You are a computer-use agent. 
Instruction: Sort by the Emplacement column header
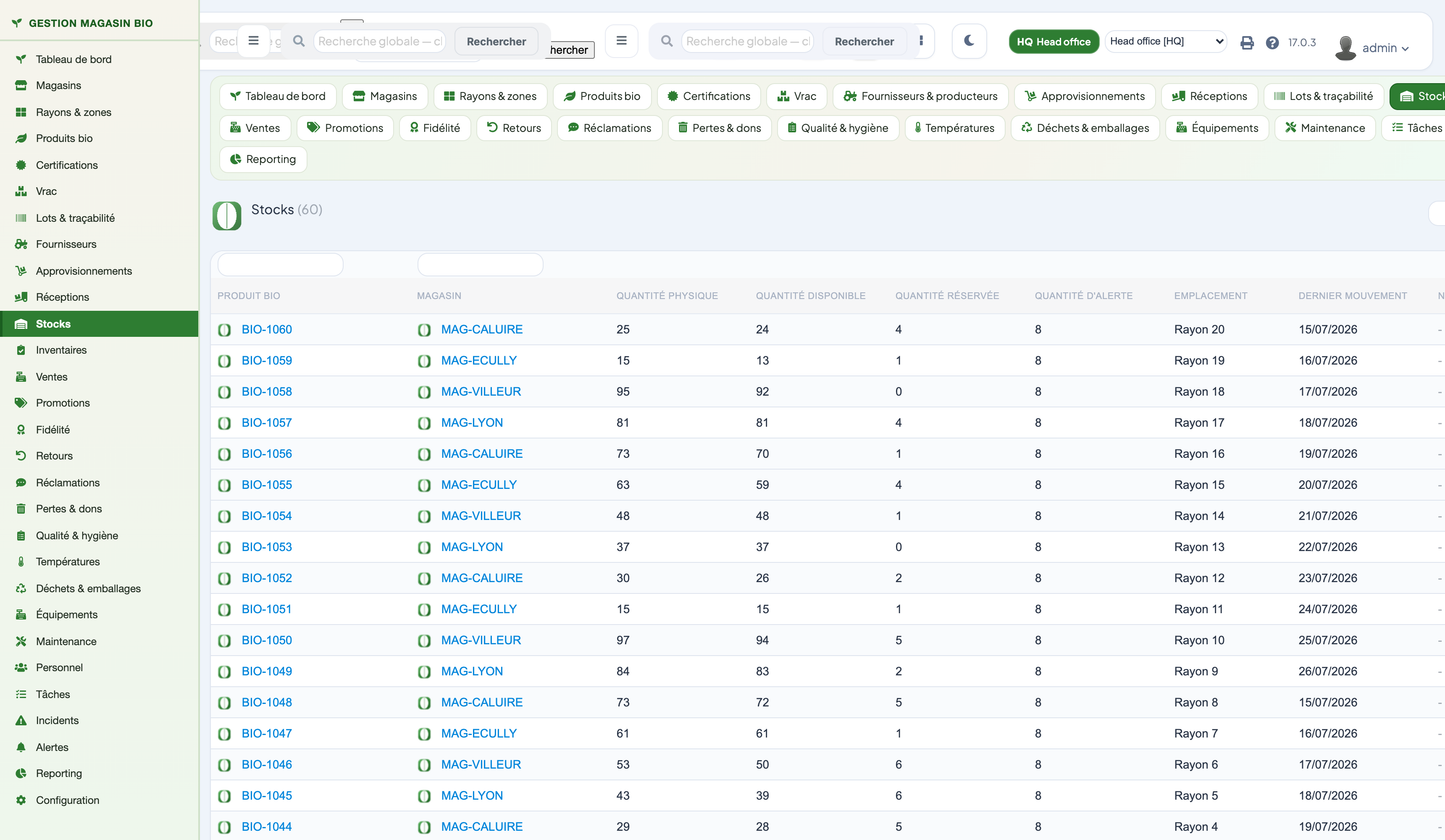(1211, 296)
